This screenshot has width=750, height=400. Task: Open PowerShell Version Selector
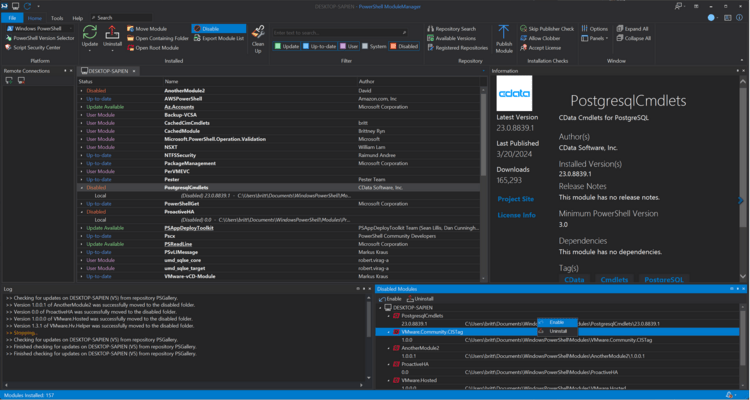click(x=40, y=38)
